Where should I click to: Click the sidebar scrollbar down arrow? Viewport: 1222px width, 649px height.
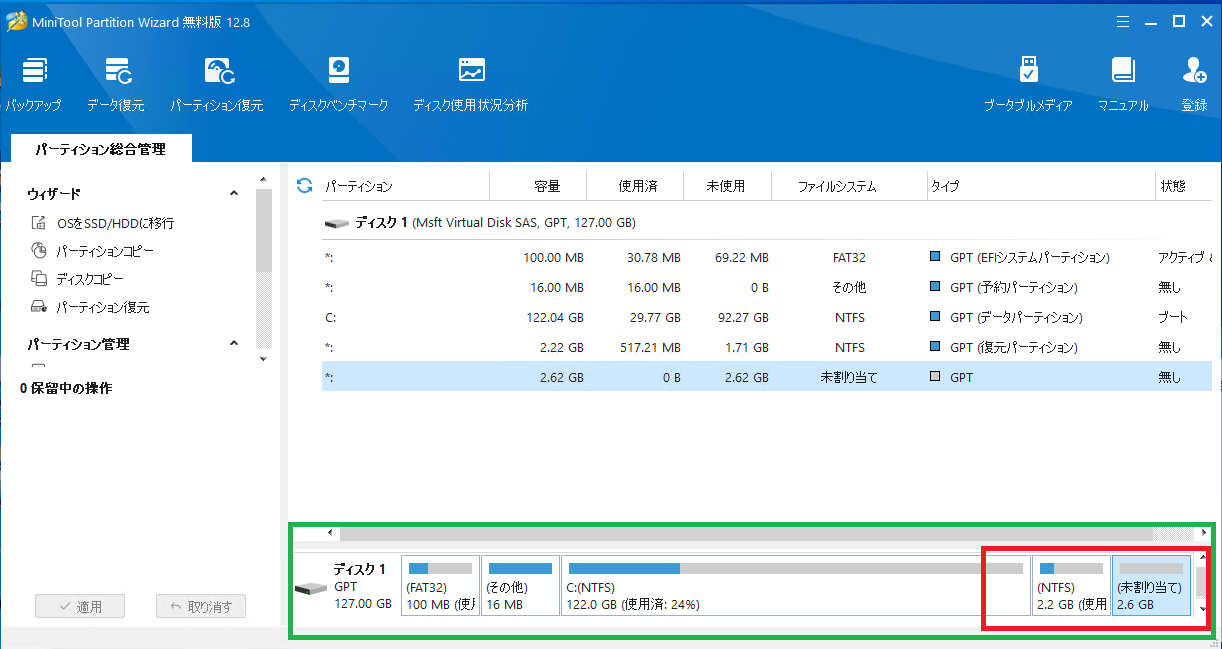[264, 358]
